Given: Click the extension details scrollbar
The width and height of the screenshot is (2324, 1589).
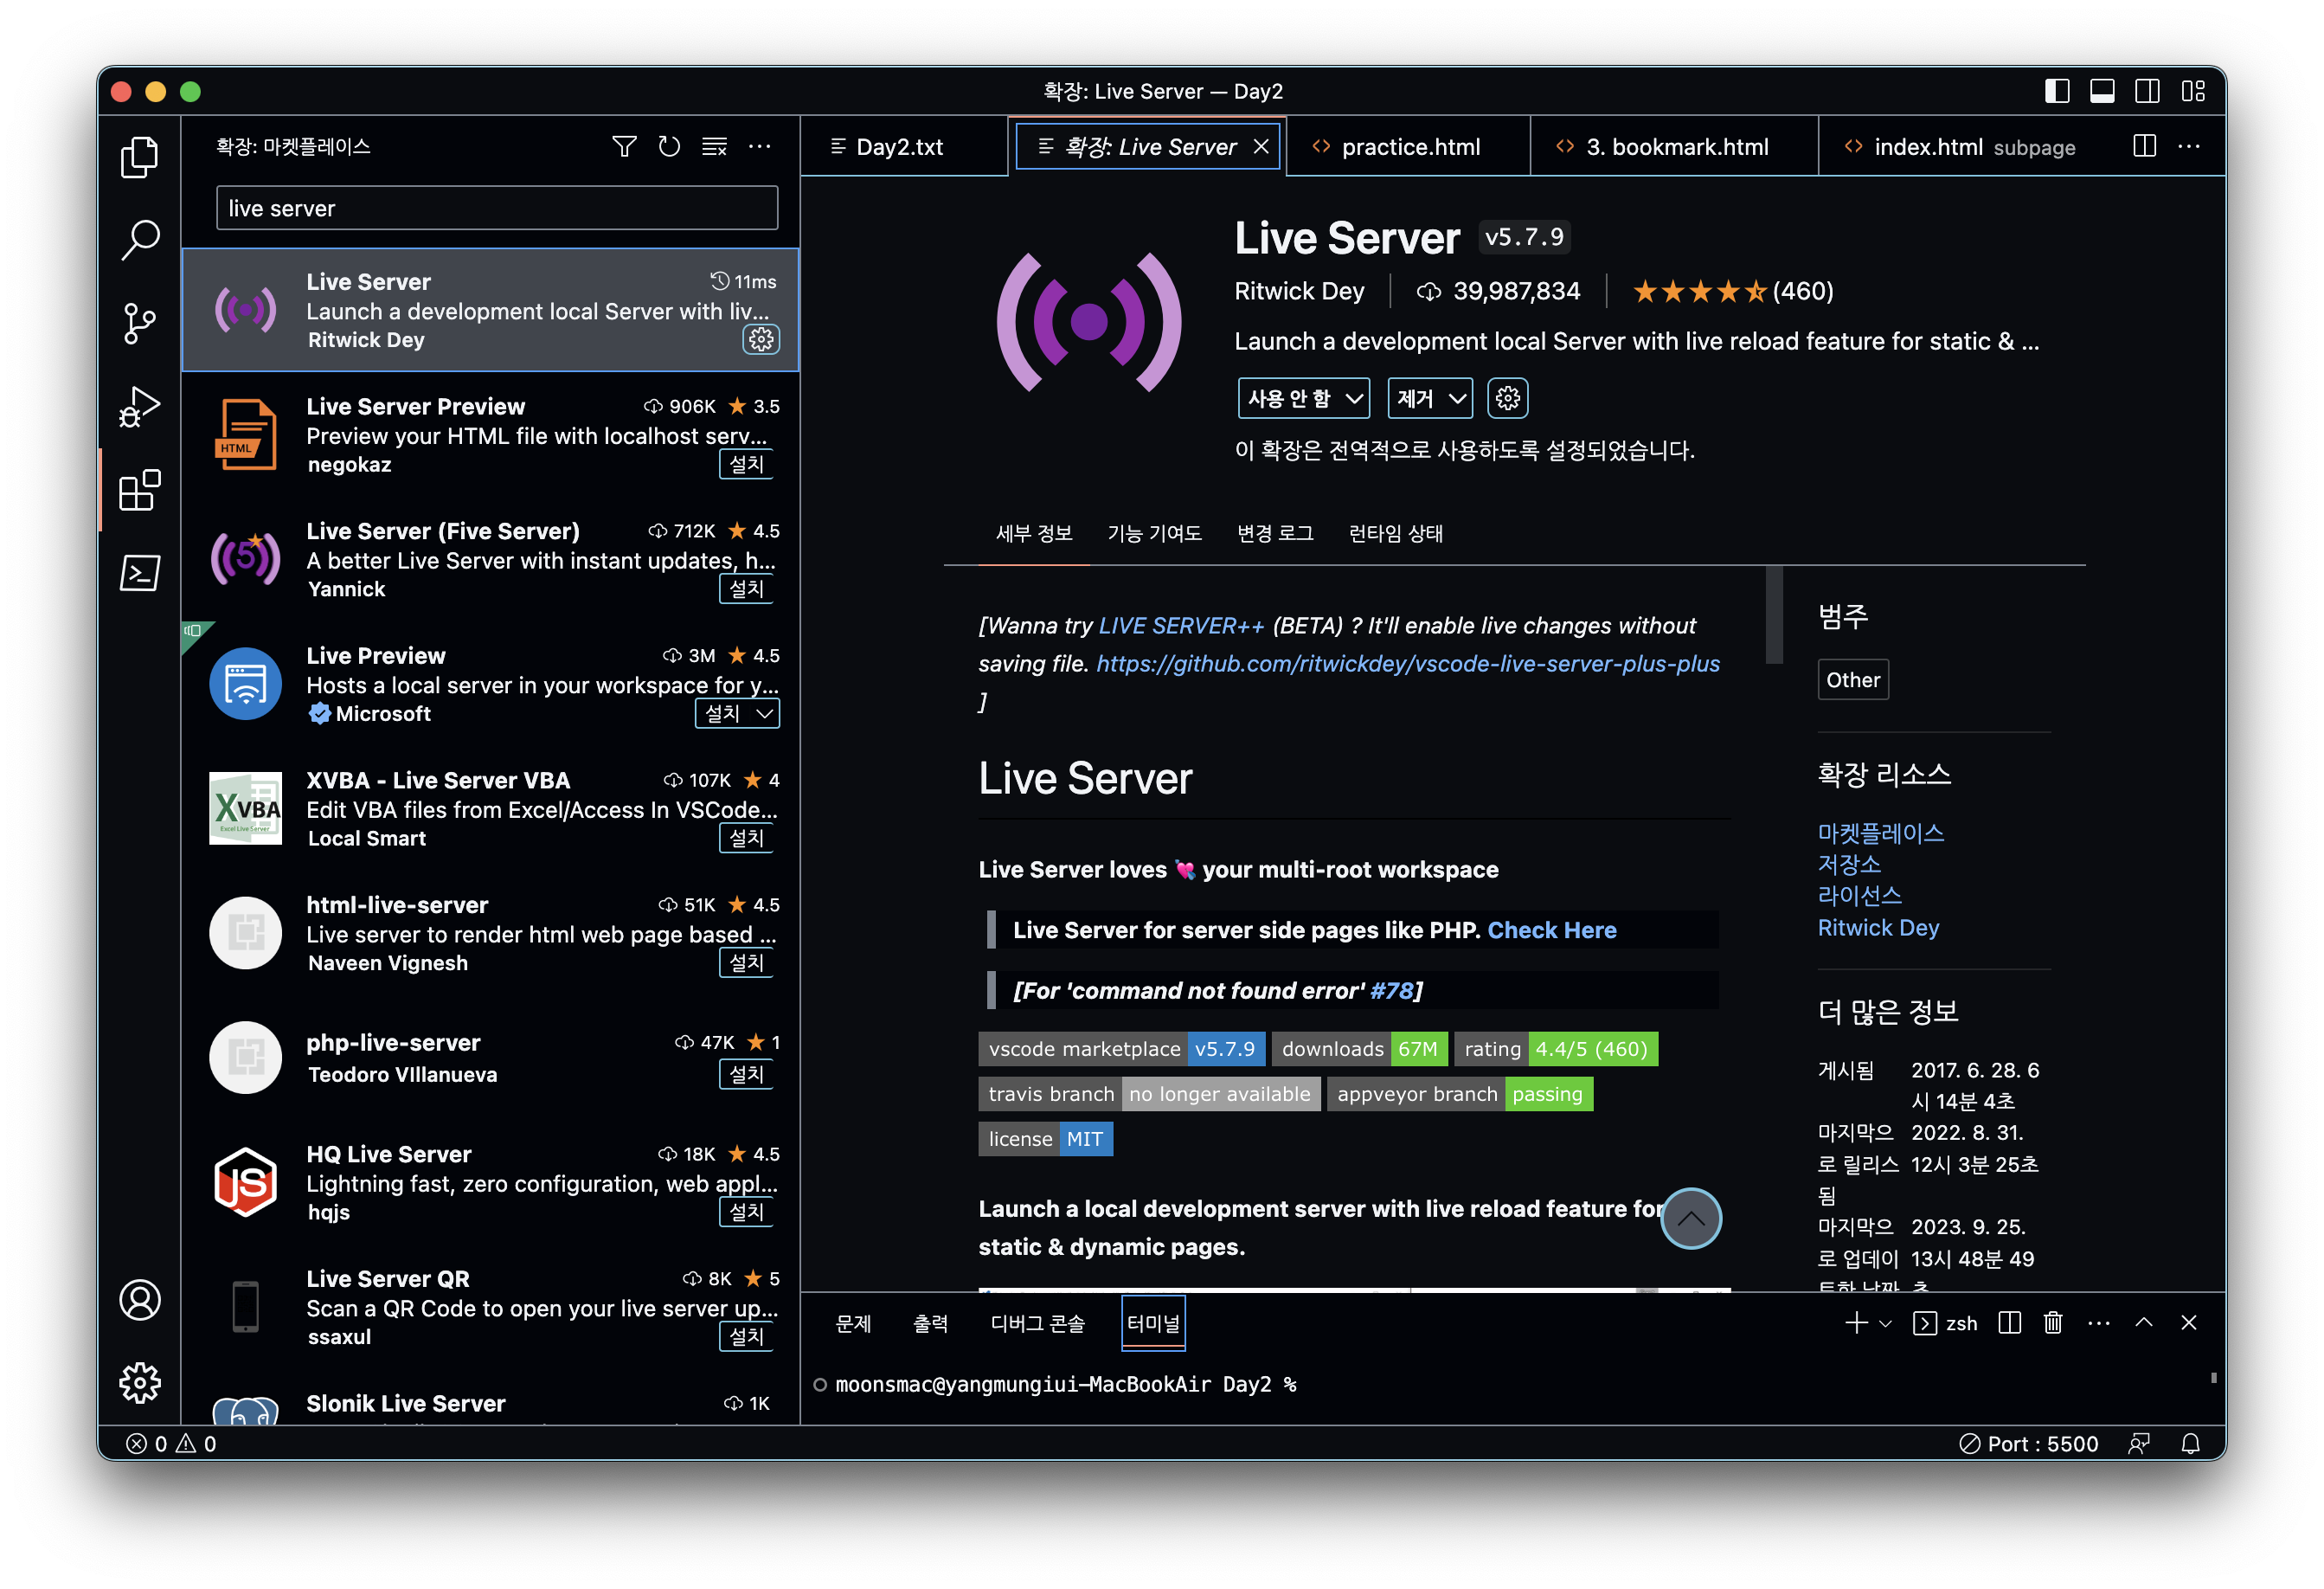Looking at the screenshot, I should (x=1774, y=615).
